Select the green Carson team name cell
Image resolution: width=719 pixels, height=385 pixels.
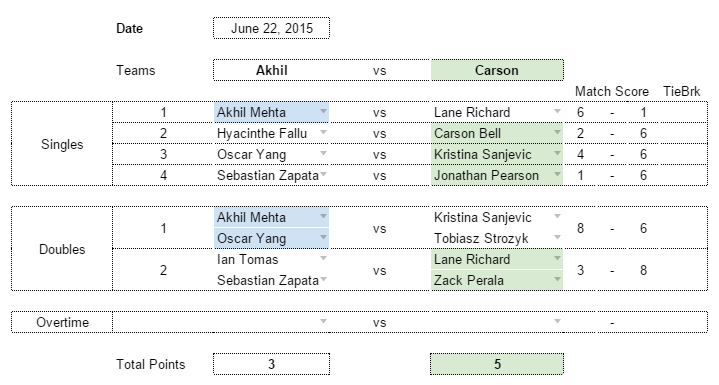(x=497, y=71)
